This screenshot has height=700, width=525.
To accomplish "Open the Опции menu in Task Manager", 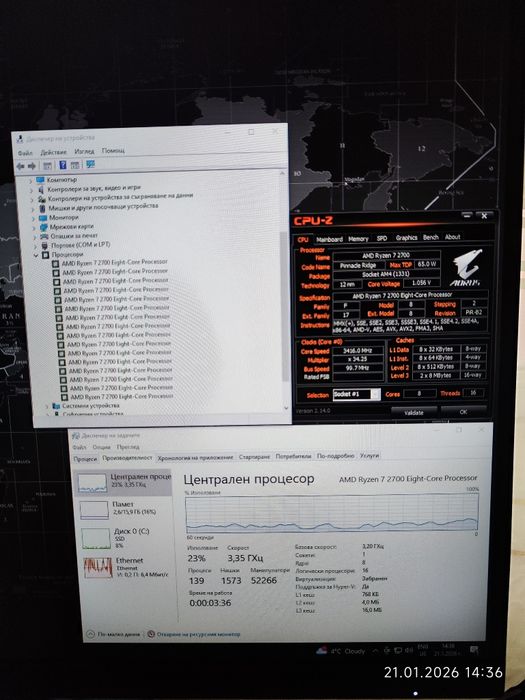I will 101,447.
